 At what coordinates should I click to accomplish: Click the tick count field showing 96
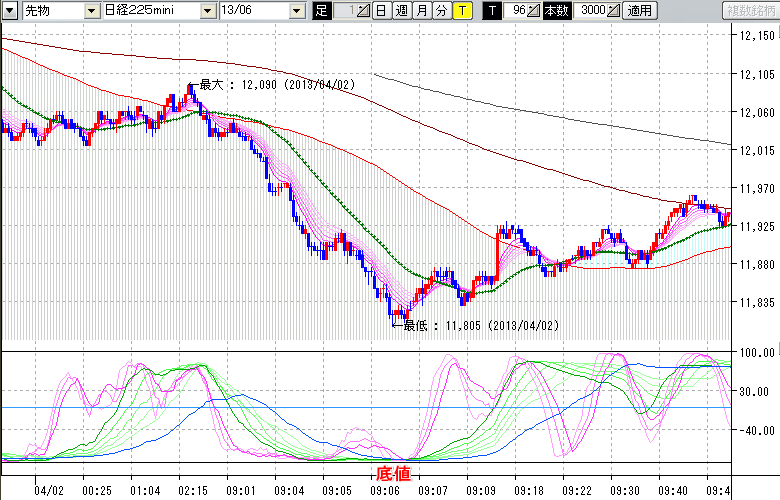[517, 11]
